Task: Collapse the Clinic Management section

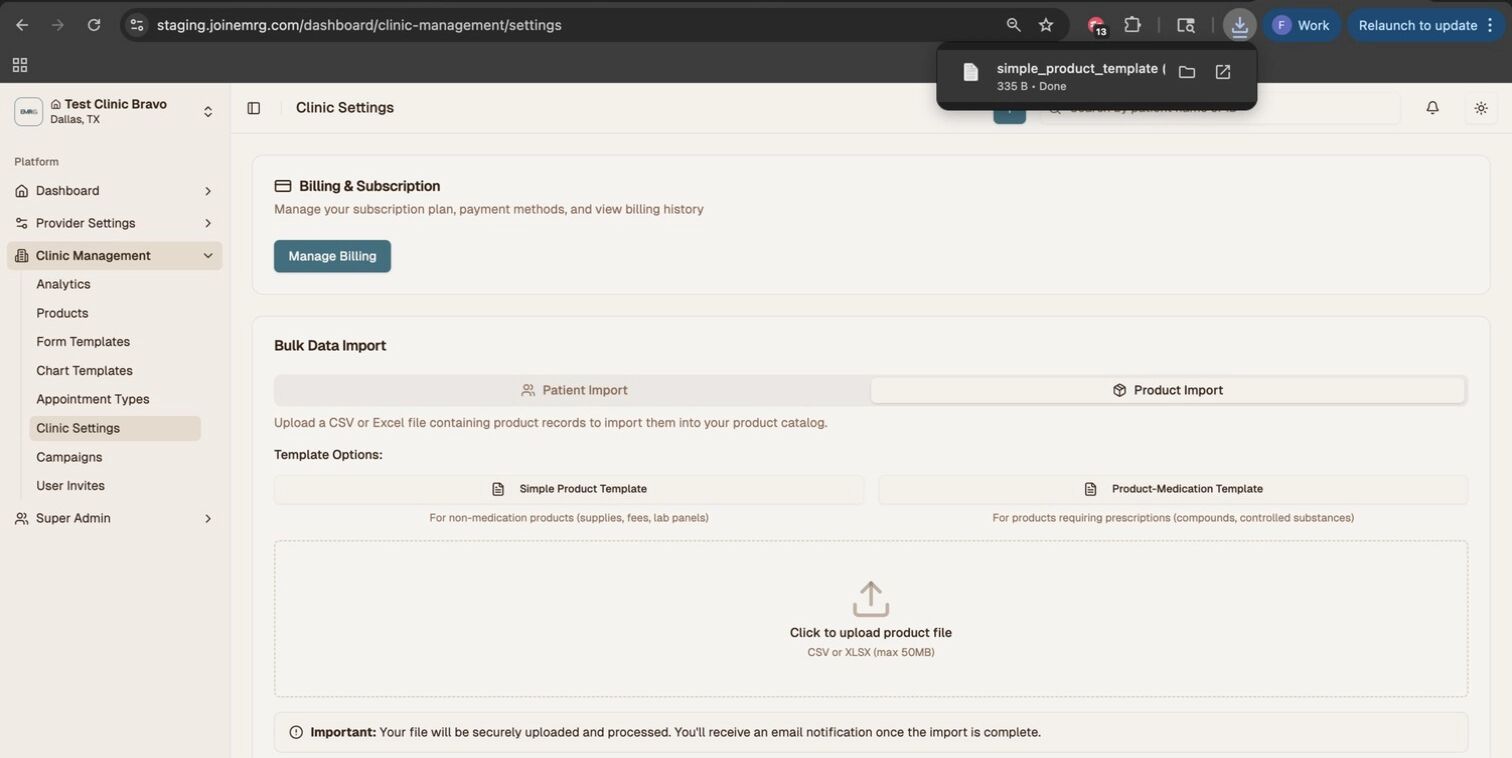Action: coord(115,256)
